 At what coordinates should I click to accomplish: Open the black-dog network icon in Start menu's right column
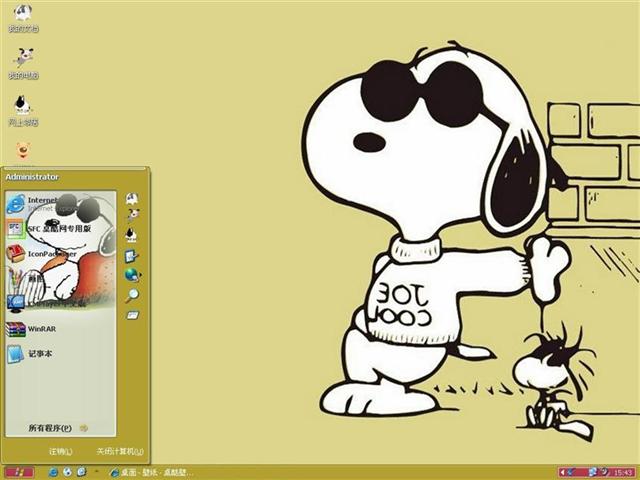131,235
